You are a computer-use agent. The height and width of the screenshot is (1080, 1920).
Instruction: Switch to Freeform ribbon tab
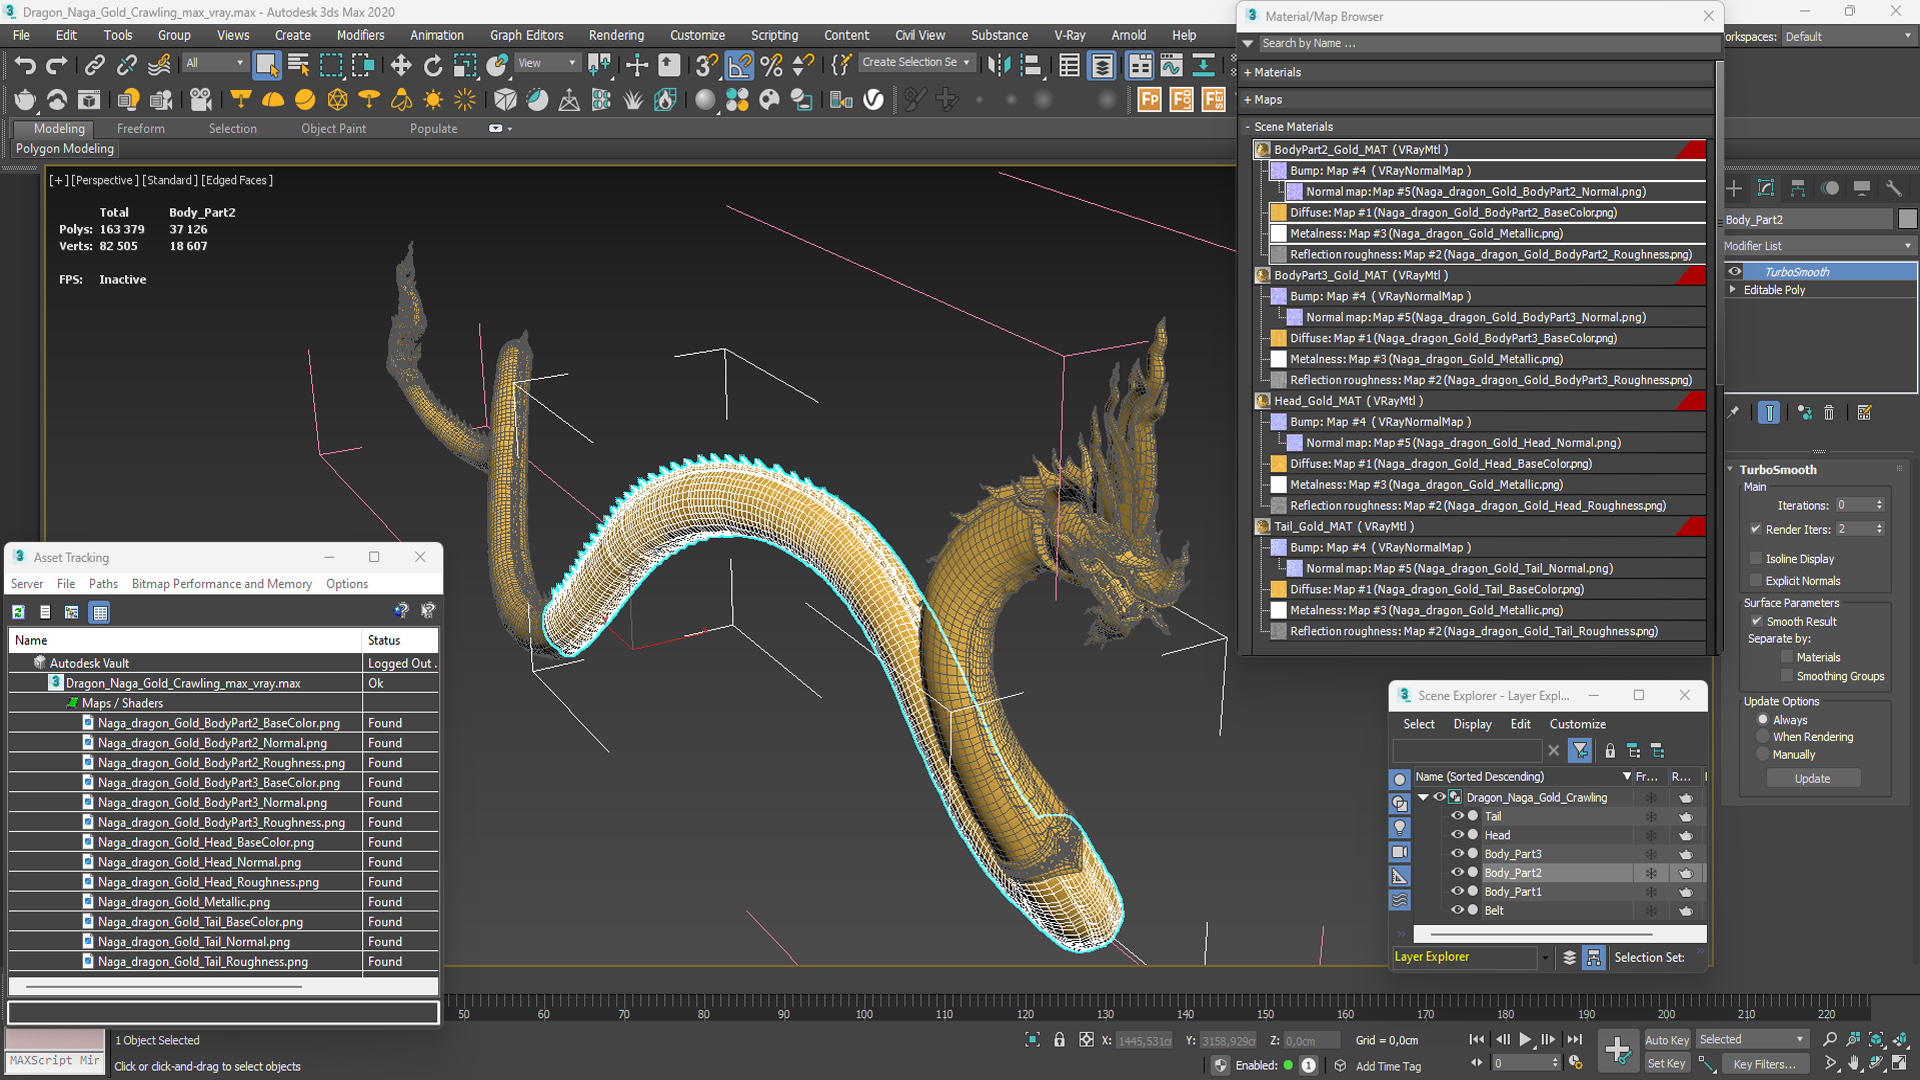[x=140, y=129]
